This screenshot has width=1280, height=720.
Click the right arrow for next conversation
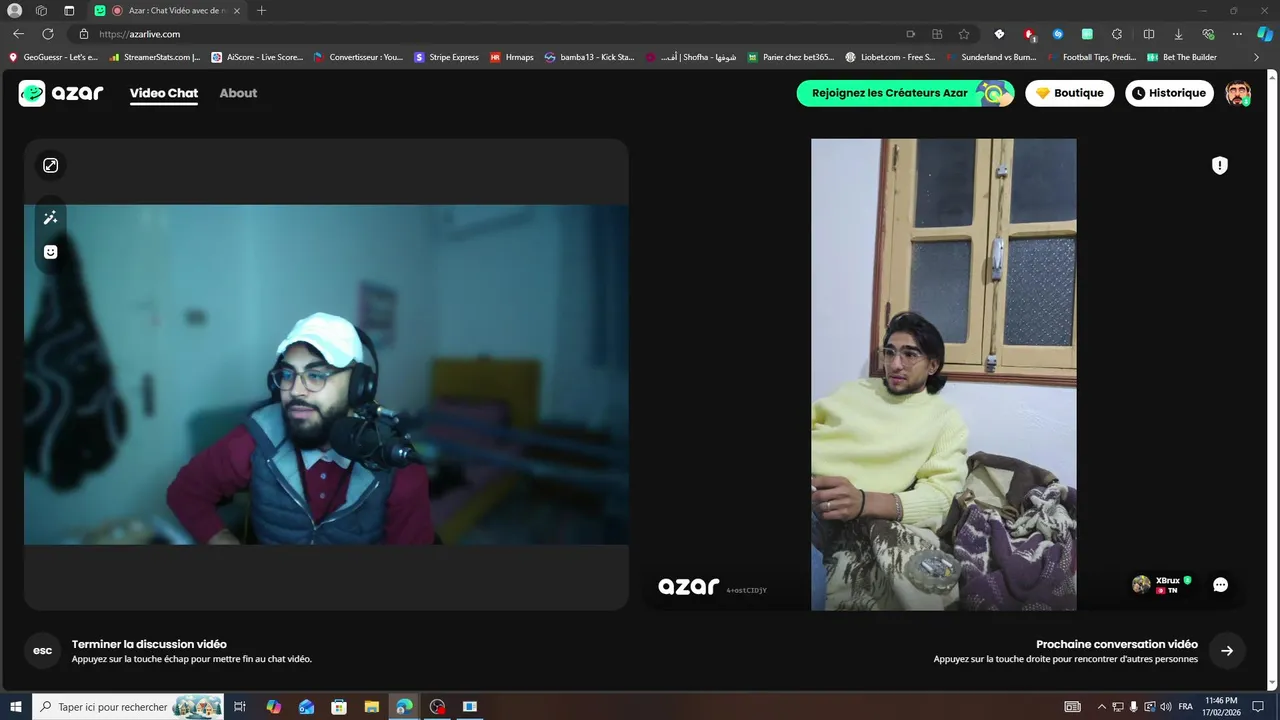coord(1227,651)
